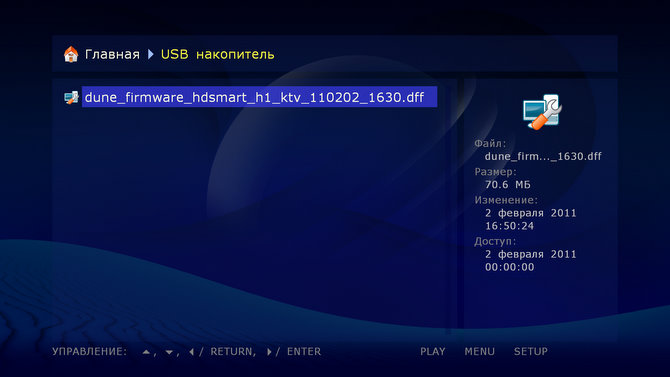Click the large wrench firmware preview icon
The width and height of the screenshot is (670, 377).
[x=542, y=112]
